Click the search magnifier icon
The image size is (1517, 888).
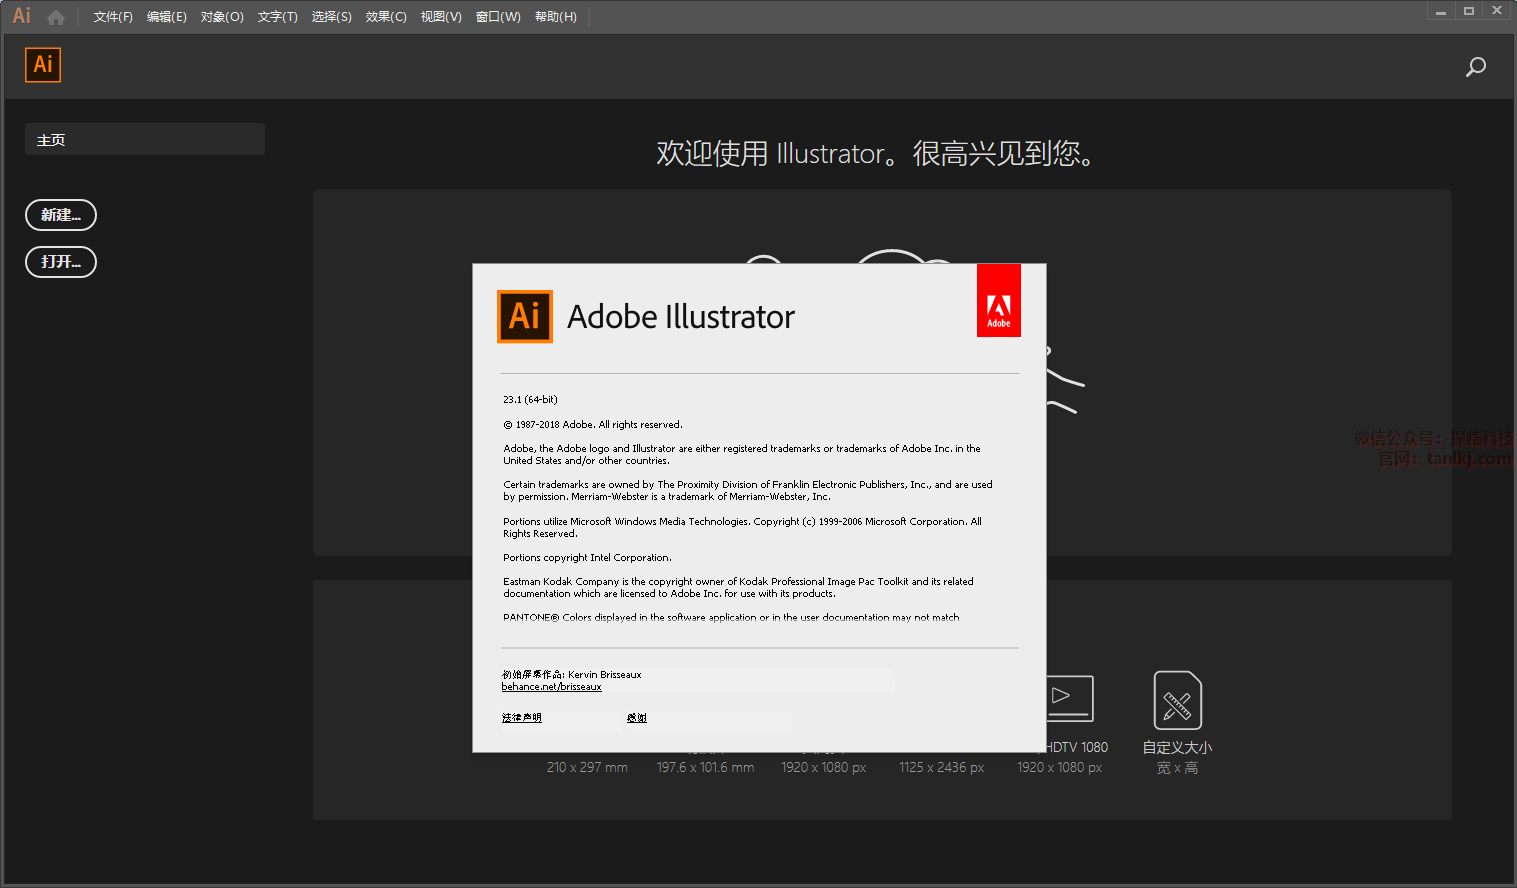(x=1475, y=67)
